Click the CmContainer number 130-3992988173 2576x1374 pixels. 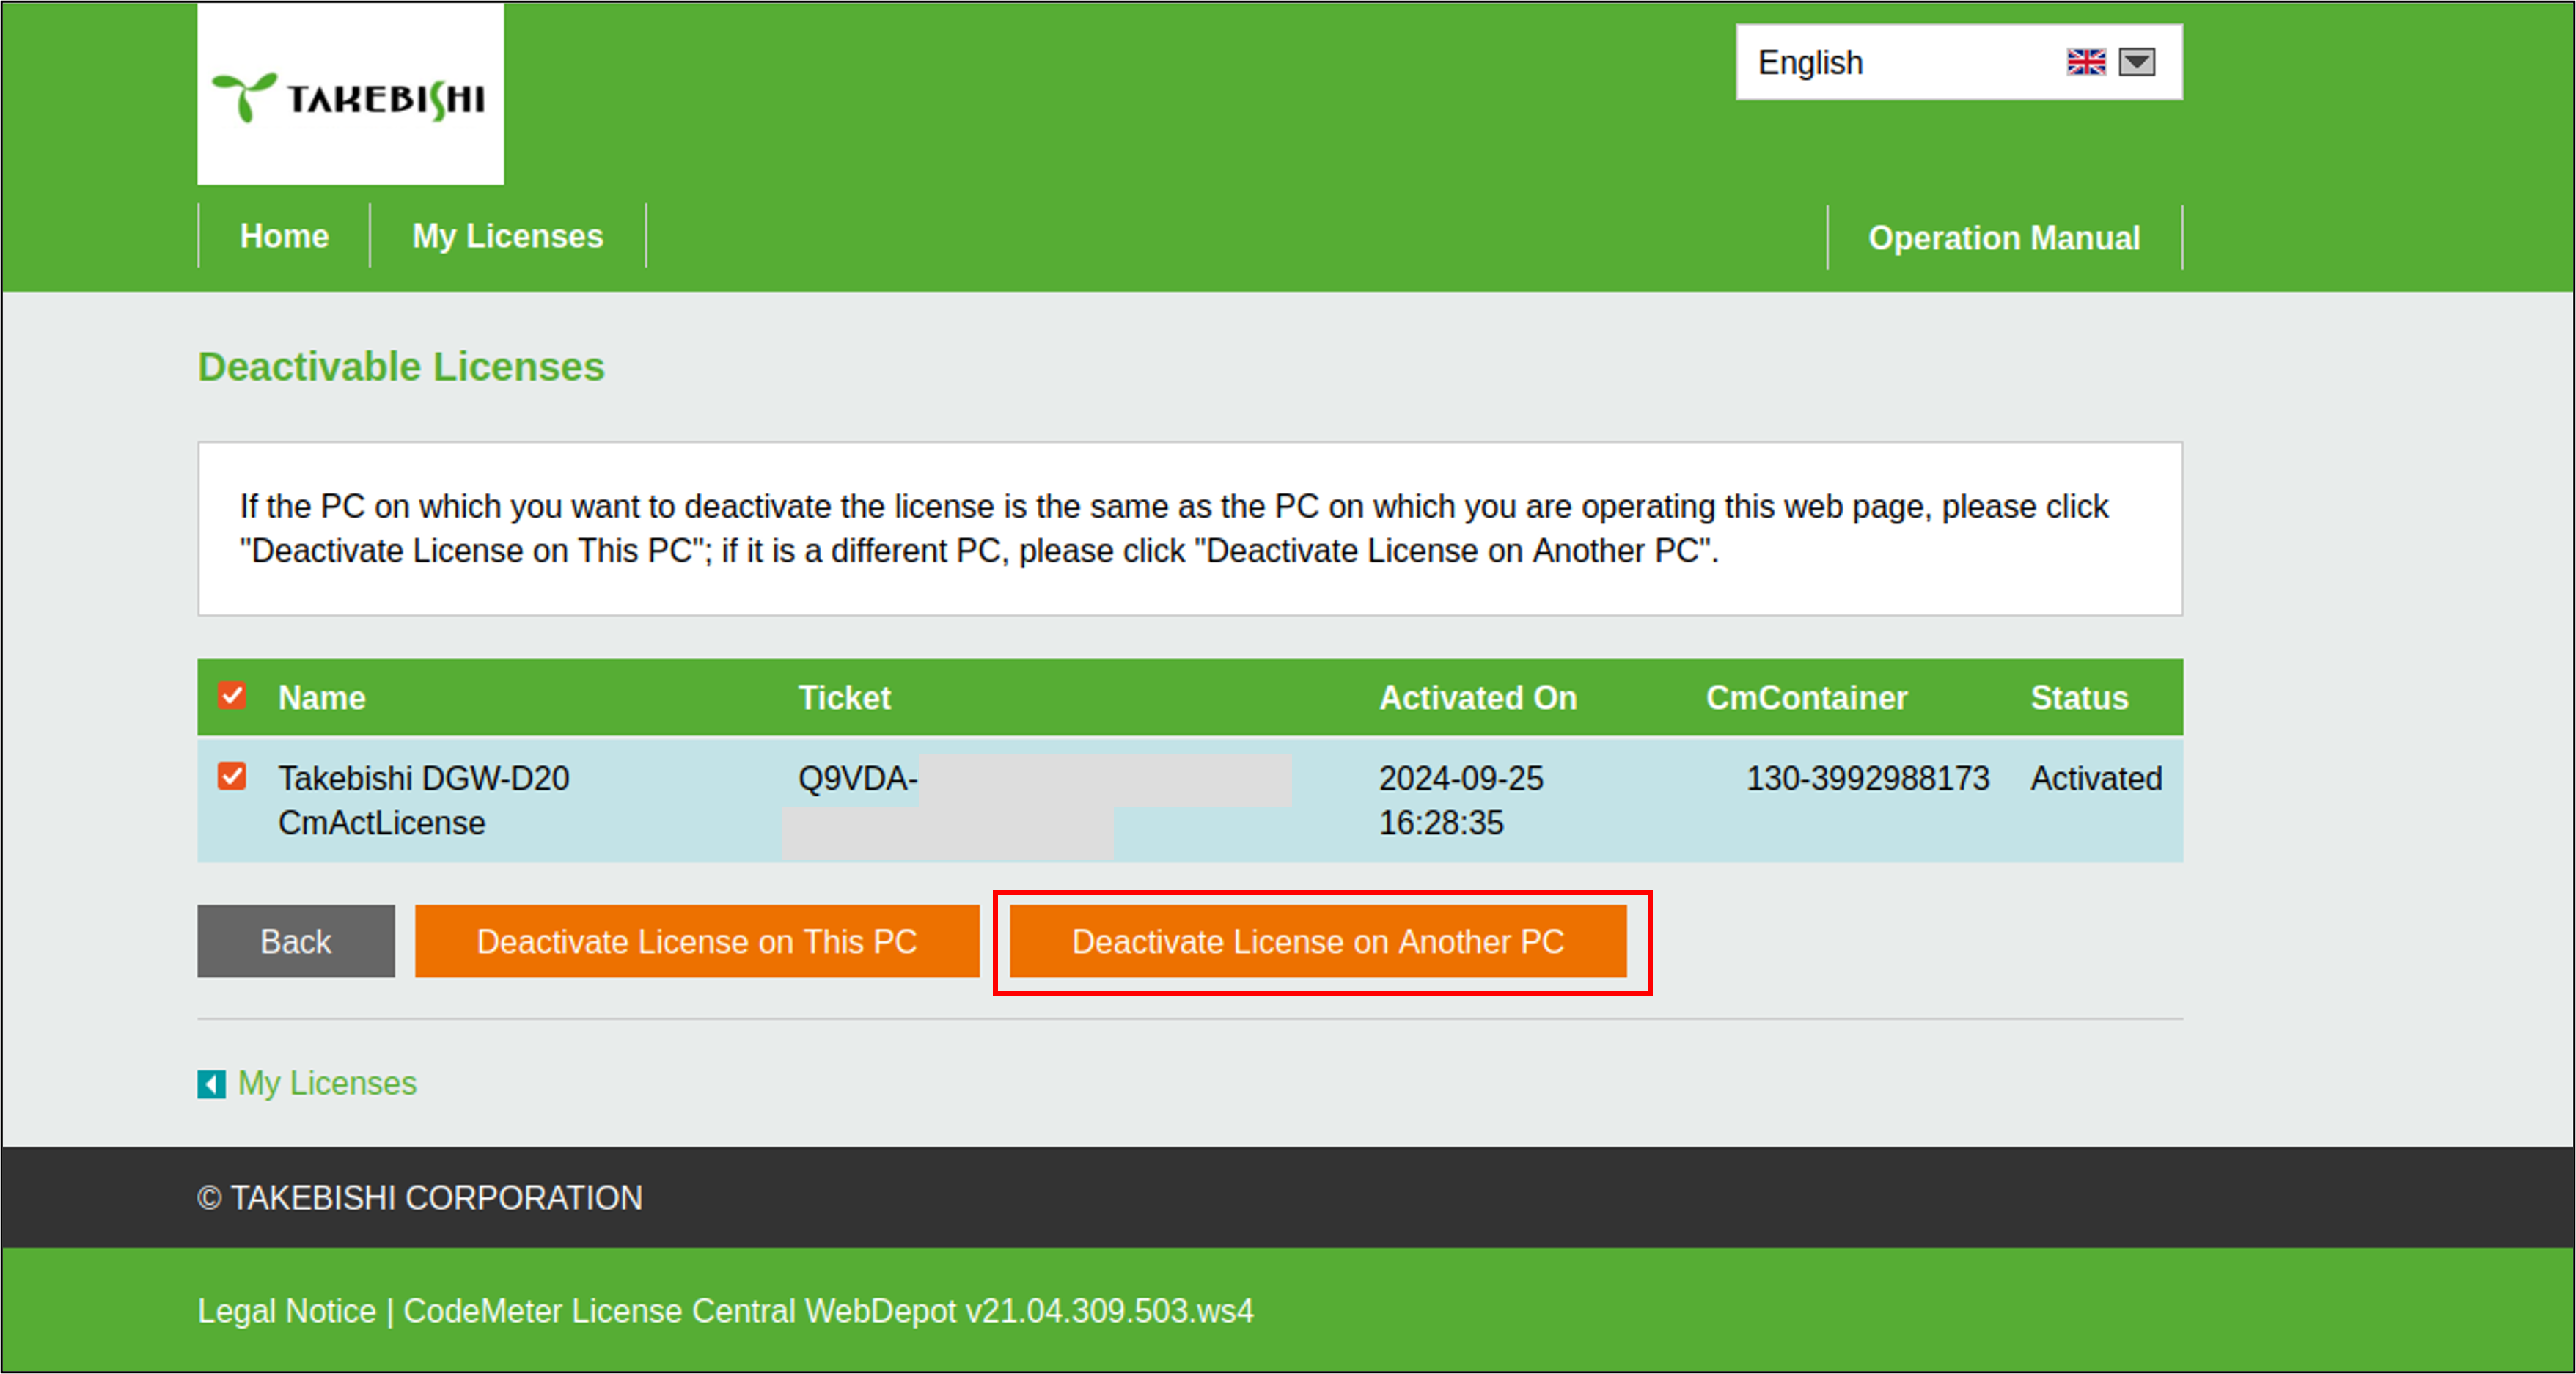(1867, 779)
